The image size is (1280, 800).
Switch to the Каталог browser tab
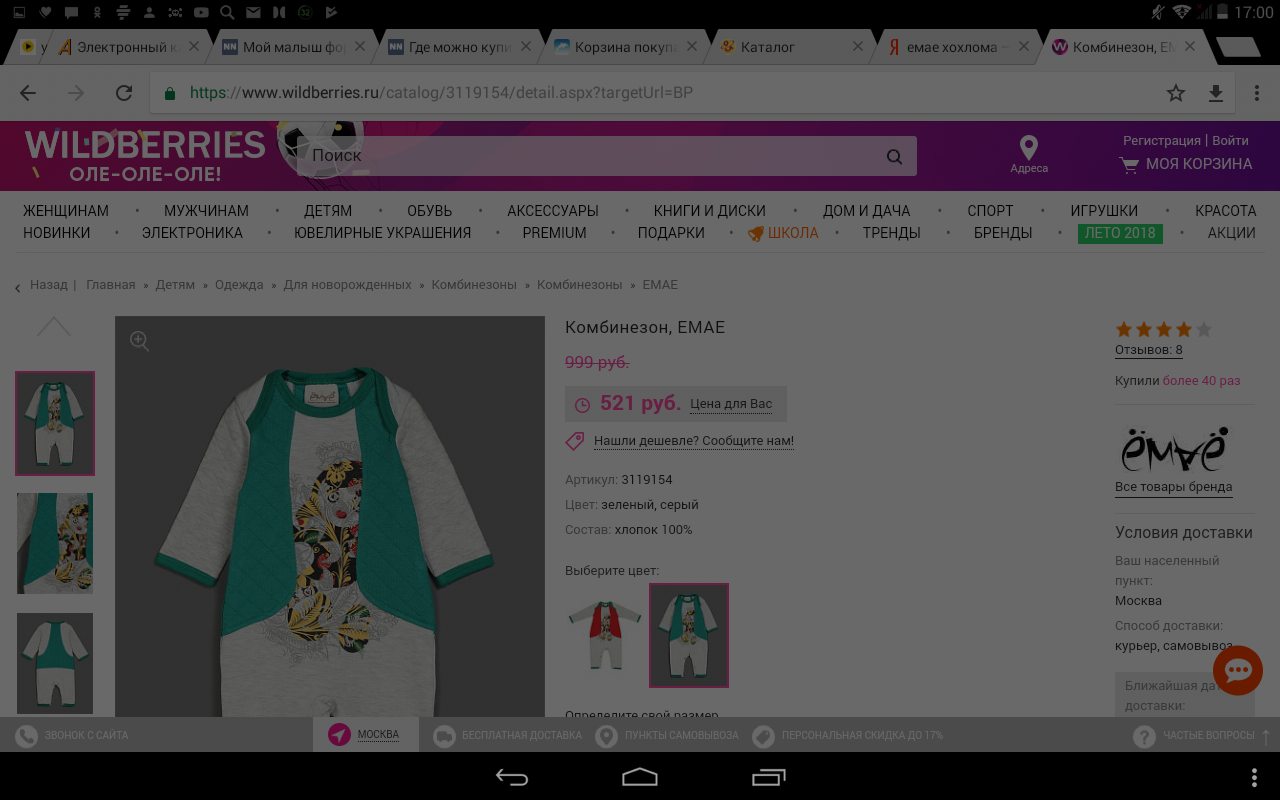[780, 47]
